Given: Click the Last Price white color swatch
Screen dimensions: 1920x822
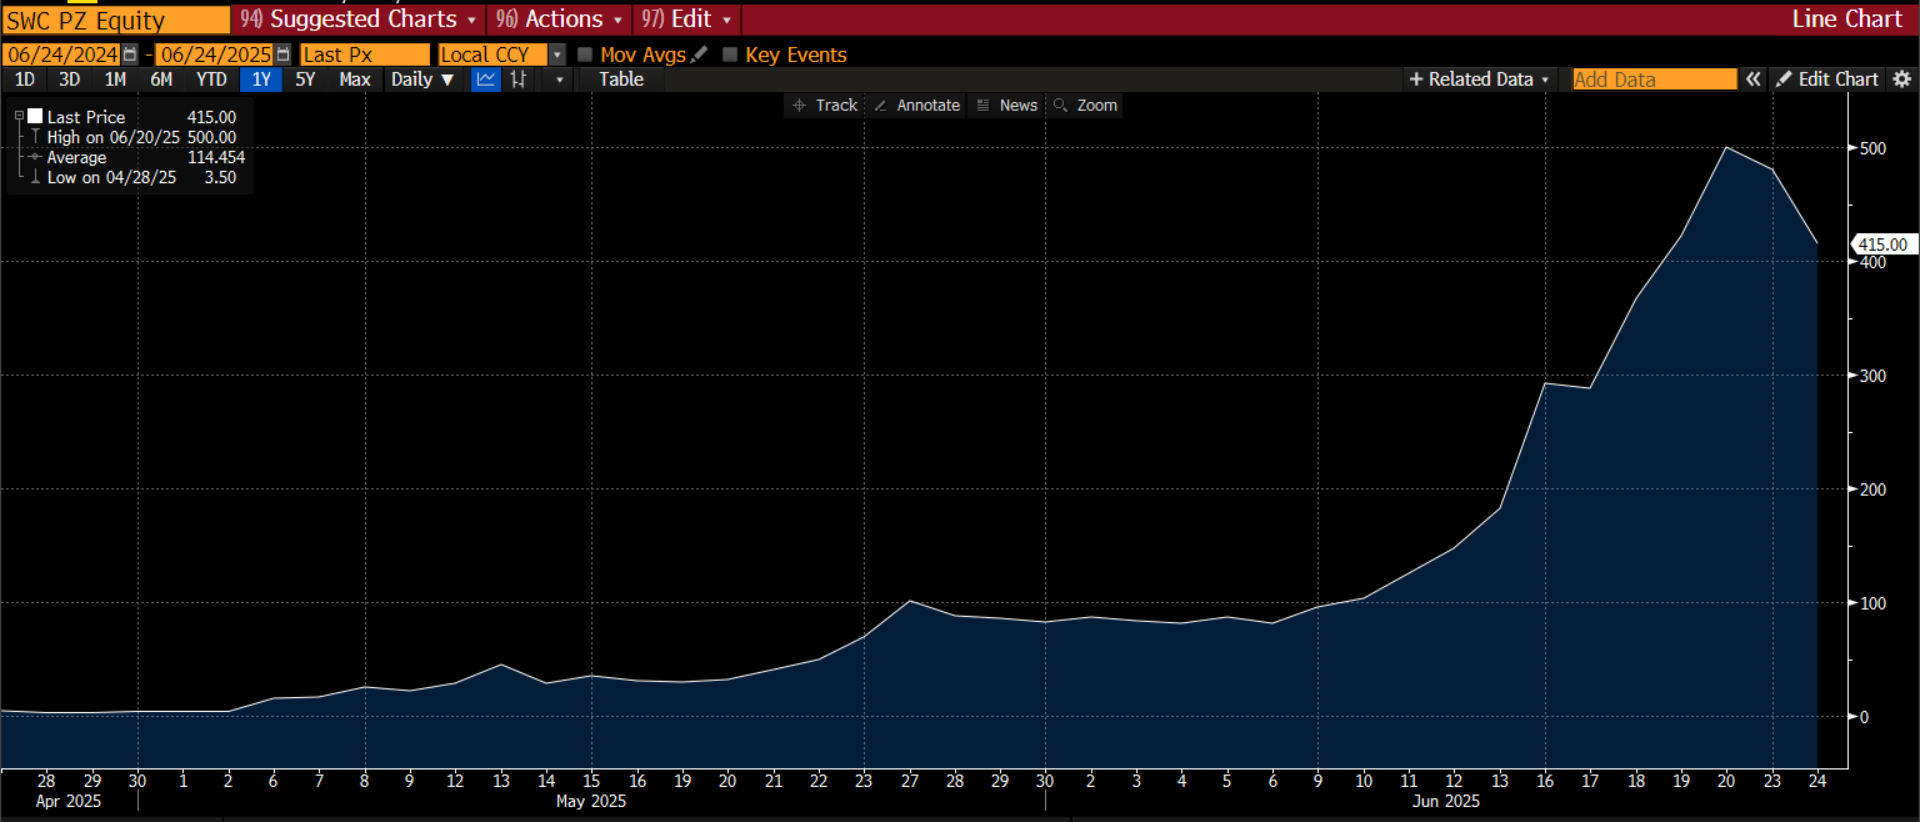Looking at the screenshot, I should [35, 116].
